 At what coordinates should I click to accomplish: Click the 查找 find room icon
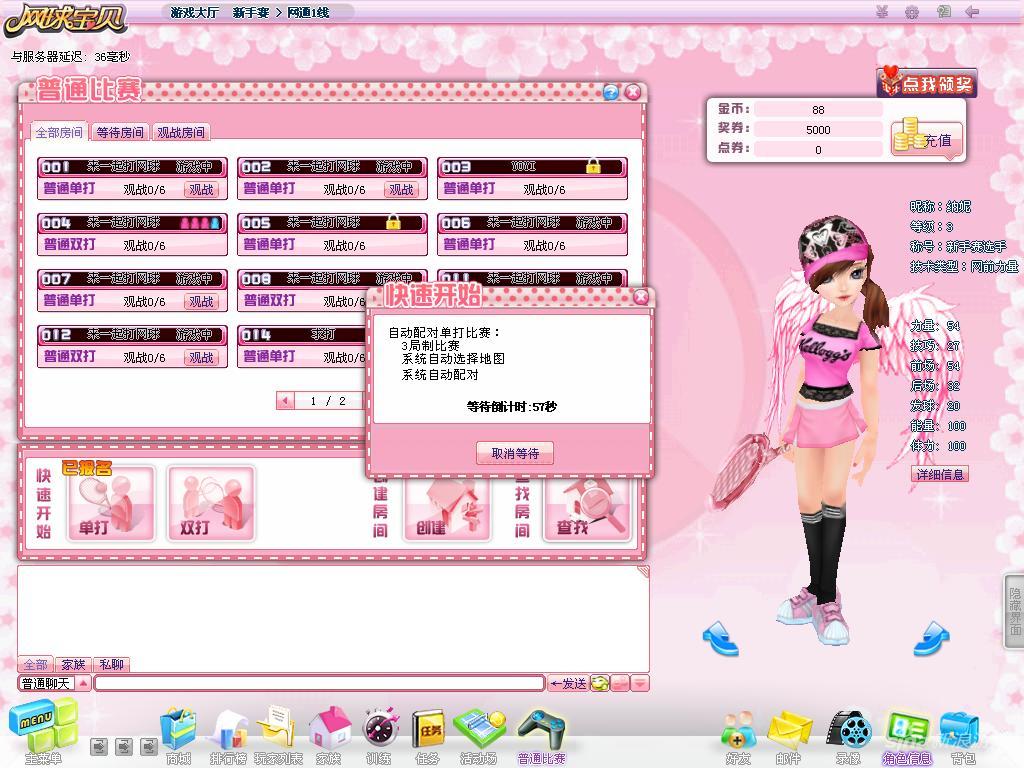point(588,509)
